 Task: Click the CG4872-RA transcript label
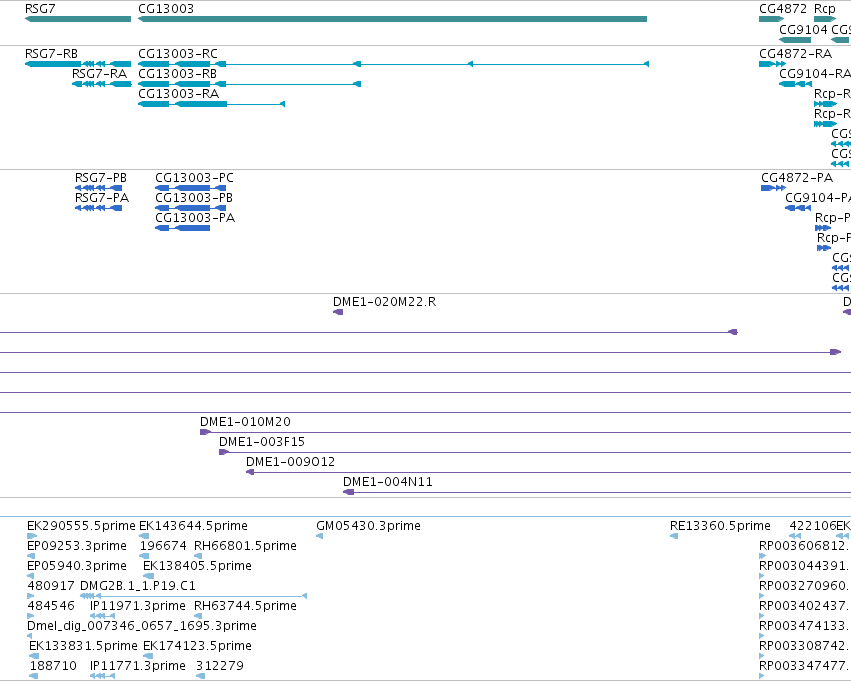tap(796, 54)
